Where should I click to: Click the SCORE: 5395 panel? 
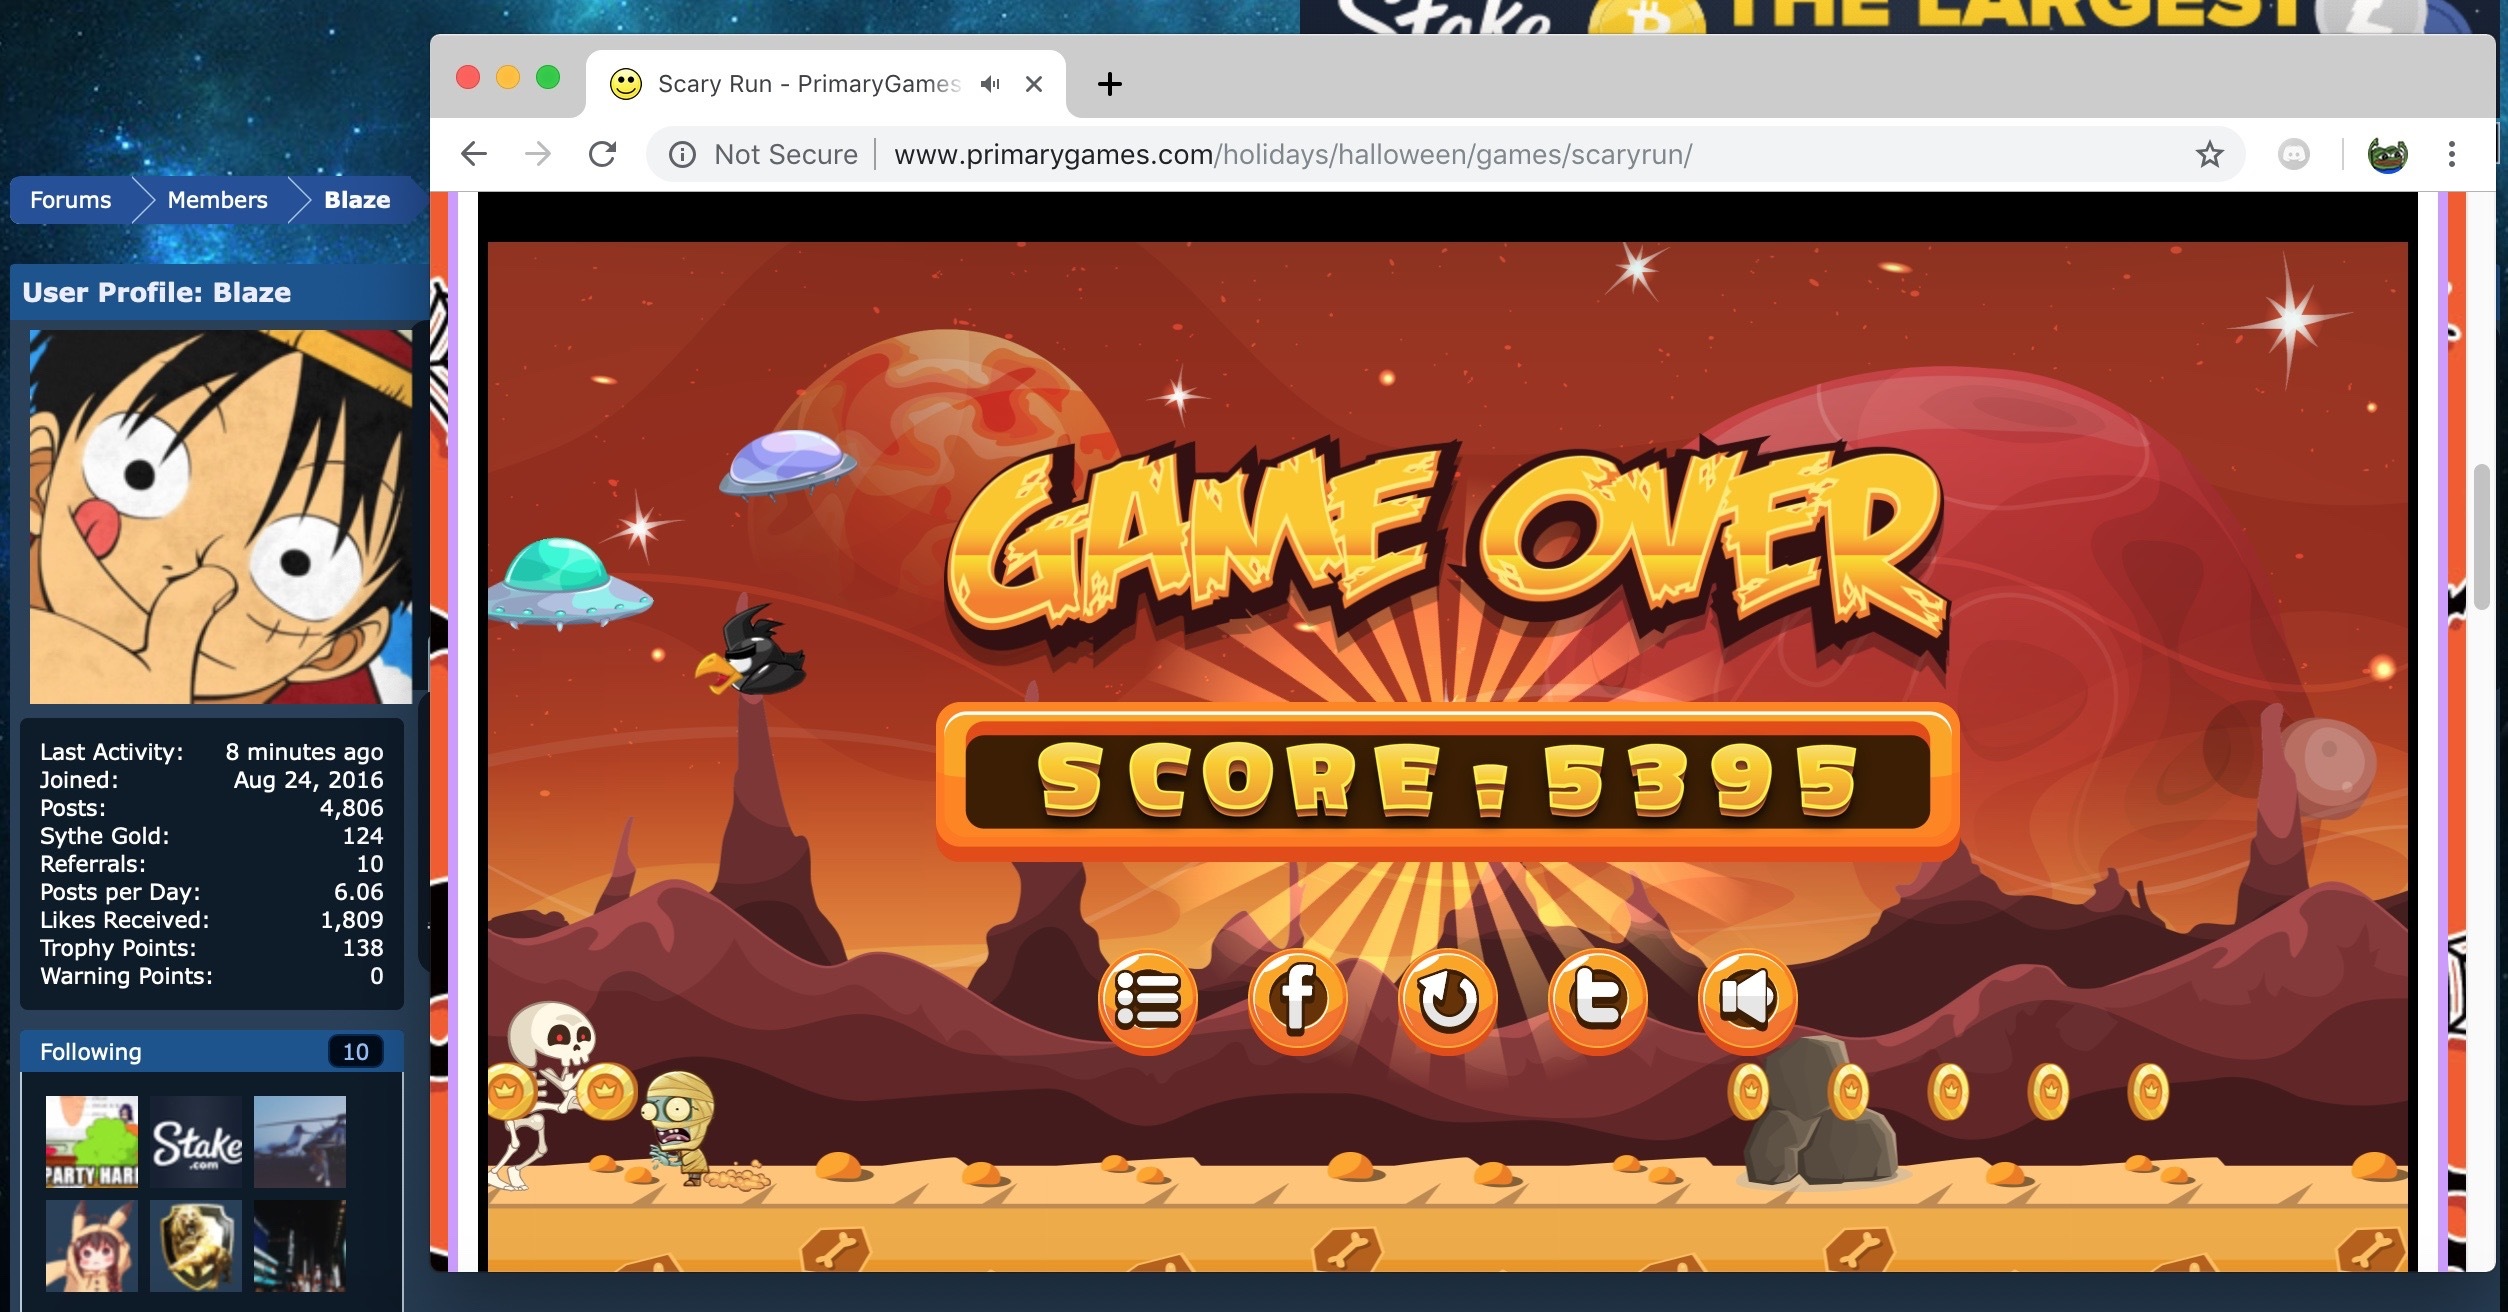(1448, 780)
